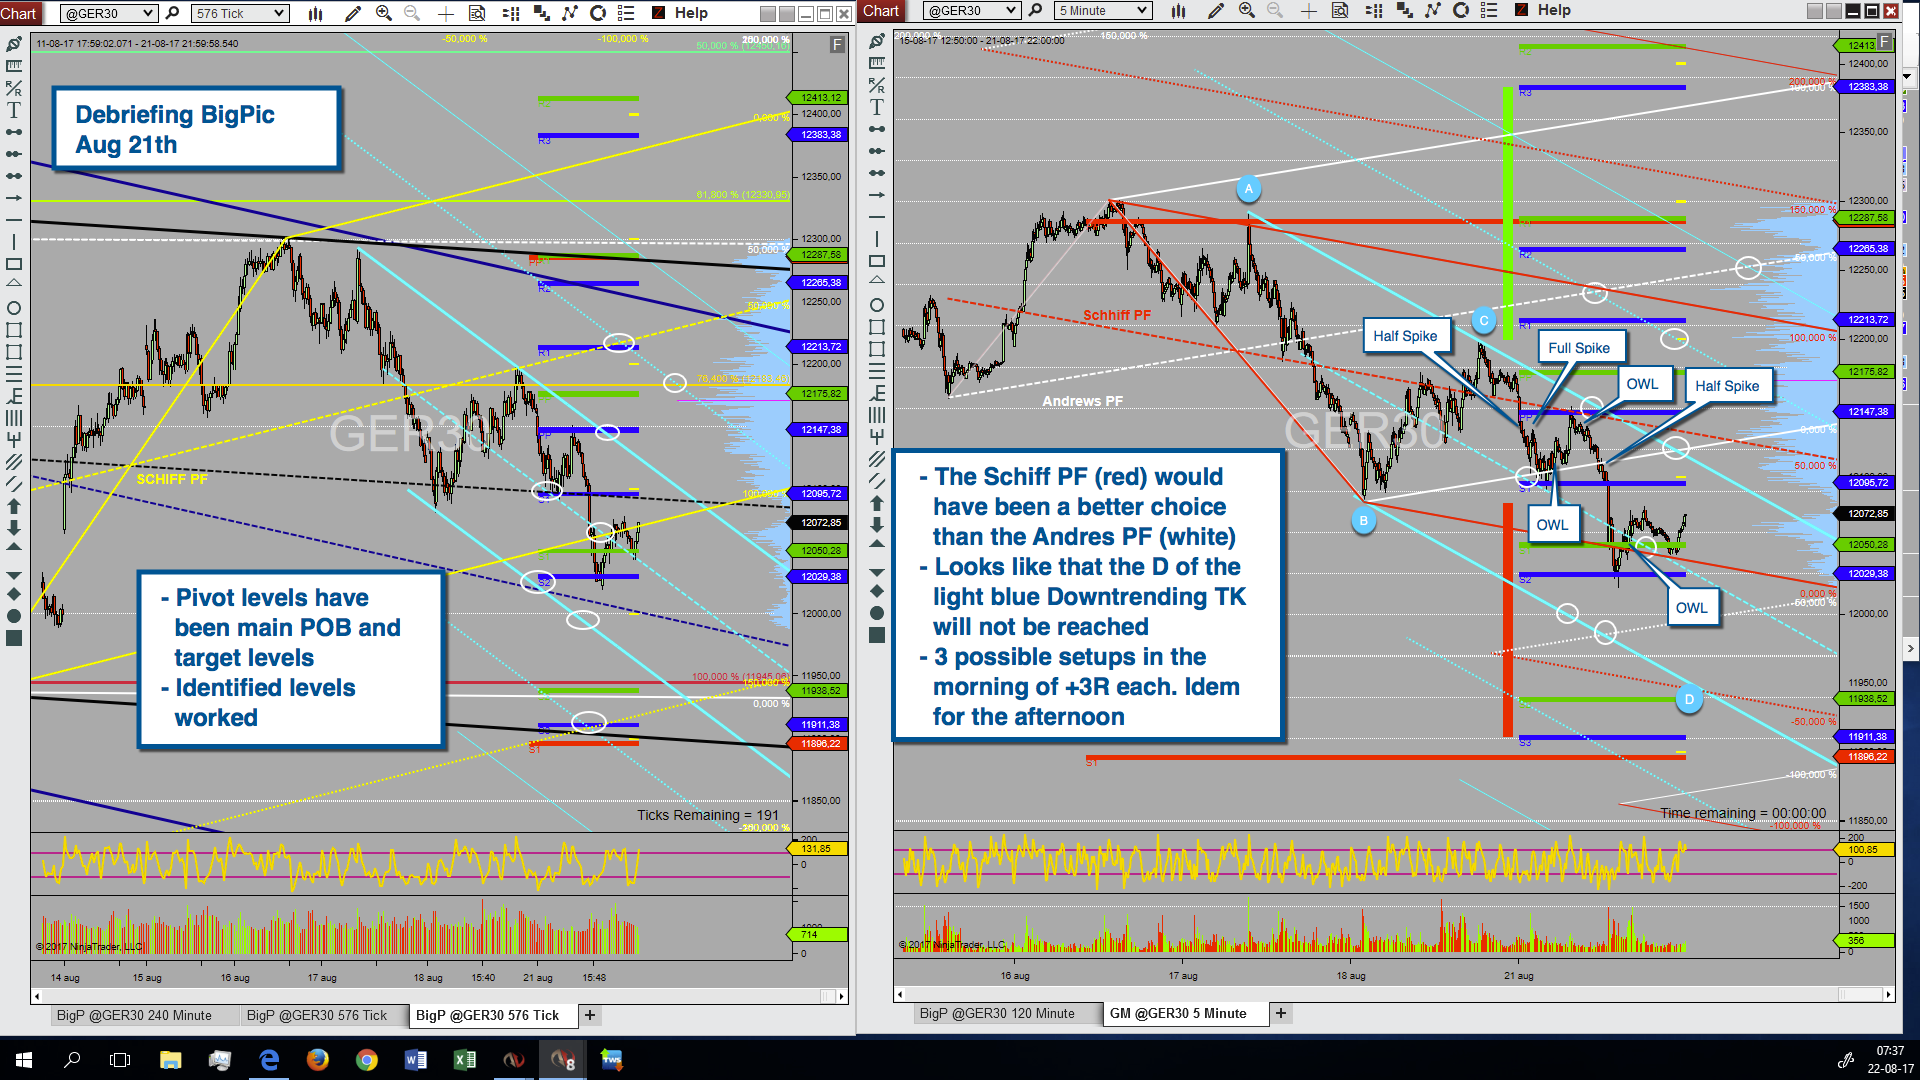
Task: Open the Windows Start menu
Action: click(x=24, y=1060)
